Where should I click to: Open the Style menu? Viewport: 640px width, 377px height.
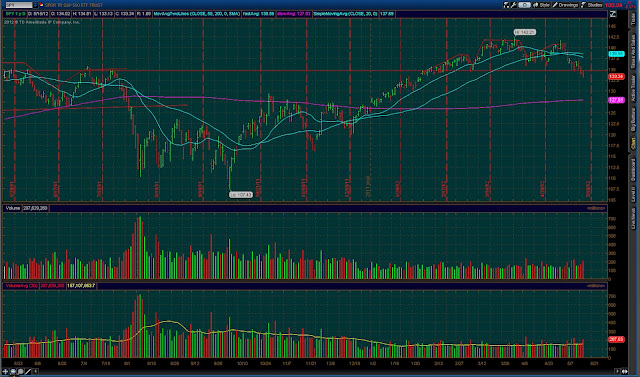coord(541,5)
